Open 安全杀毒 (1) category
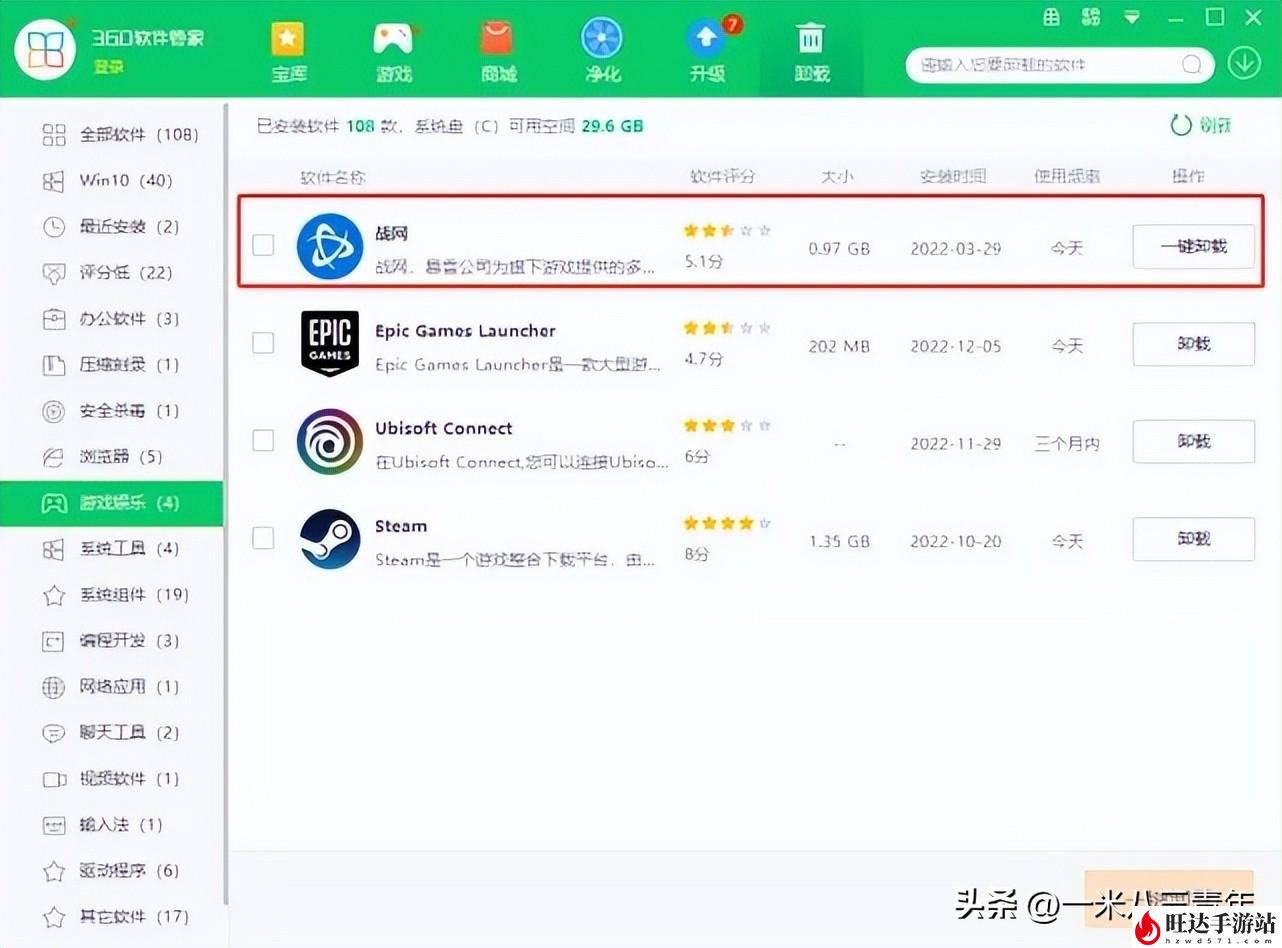 click(x=112, y=411)
